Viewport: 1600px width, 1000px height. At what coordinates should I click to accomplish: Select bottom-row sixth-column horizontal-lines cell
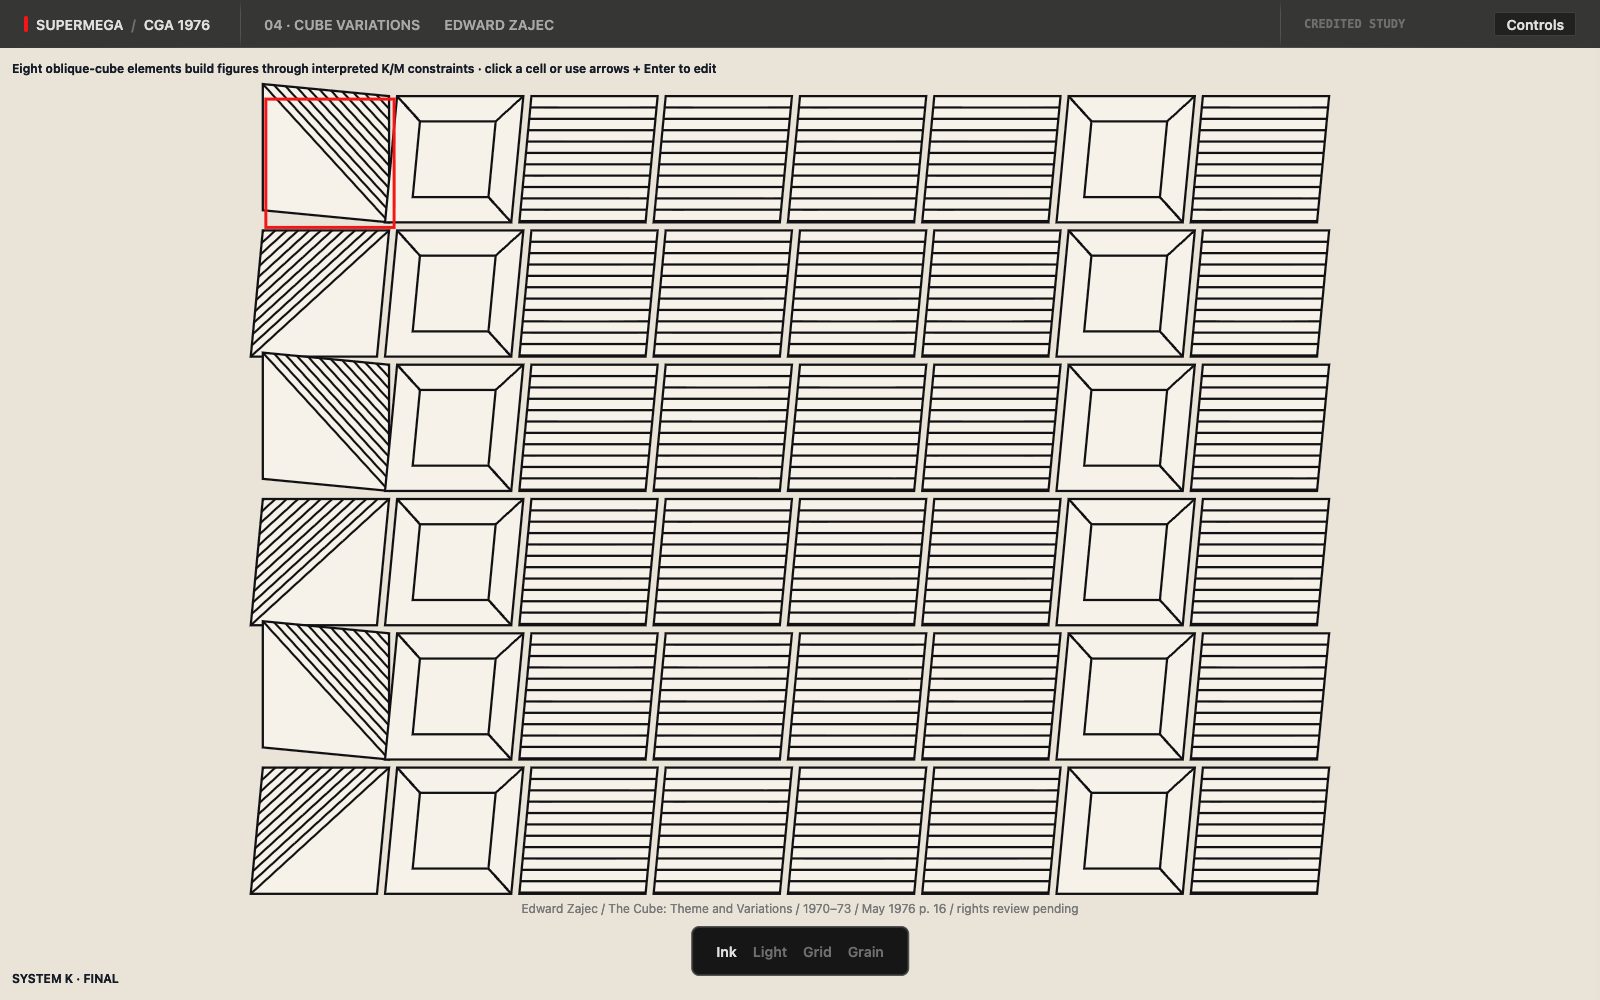[991, 830]
